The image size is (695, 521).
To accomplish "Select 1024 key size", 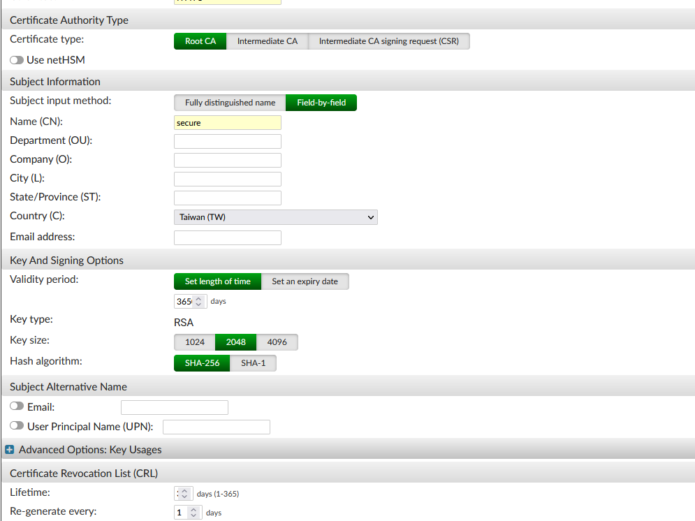I will [195, 342].
